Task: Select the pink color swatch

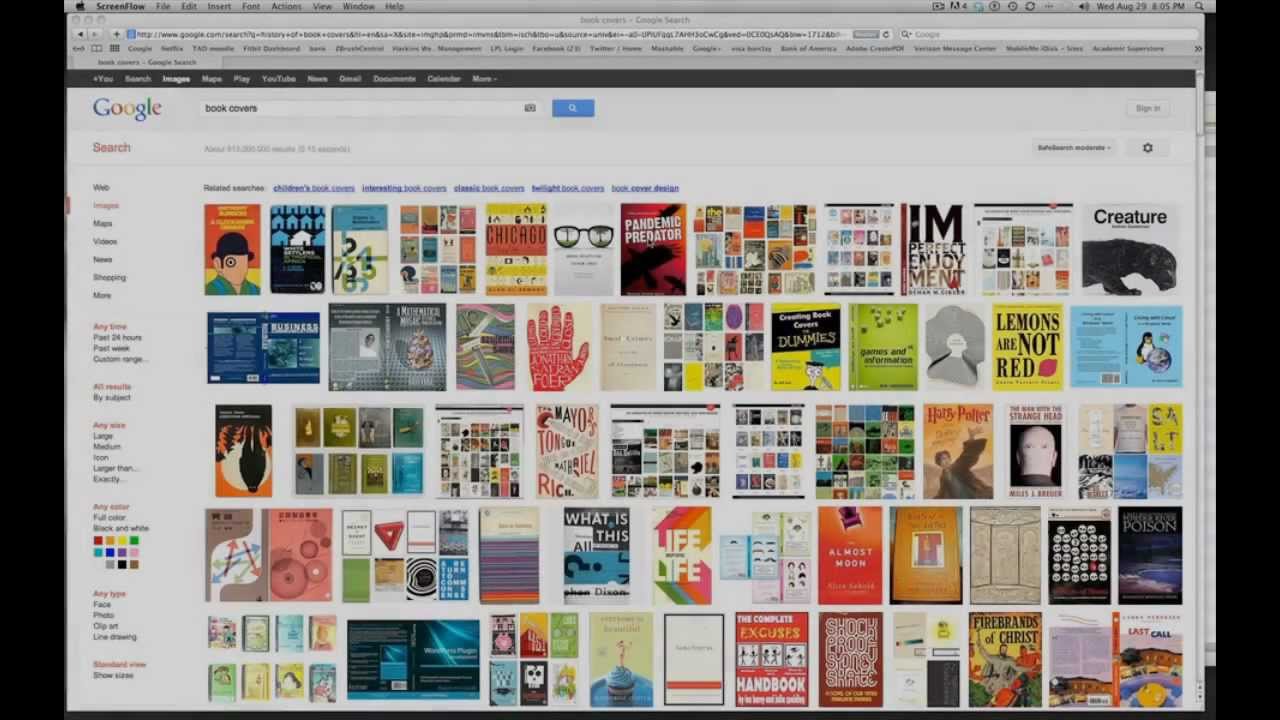Action: [134, 553]
